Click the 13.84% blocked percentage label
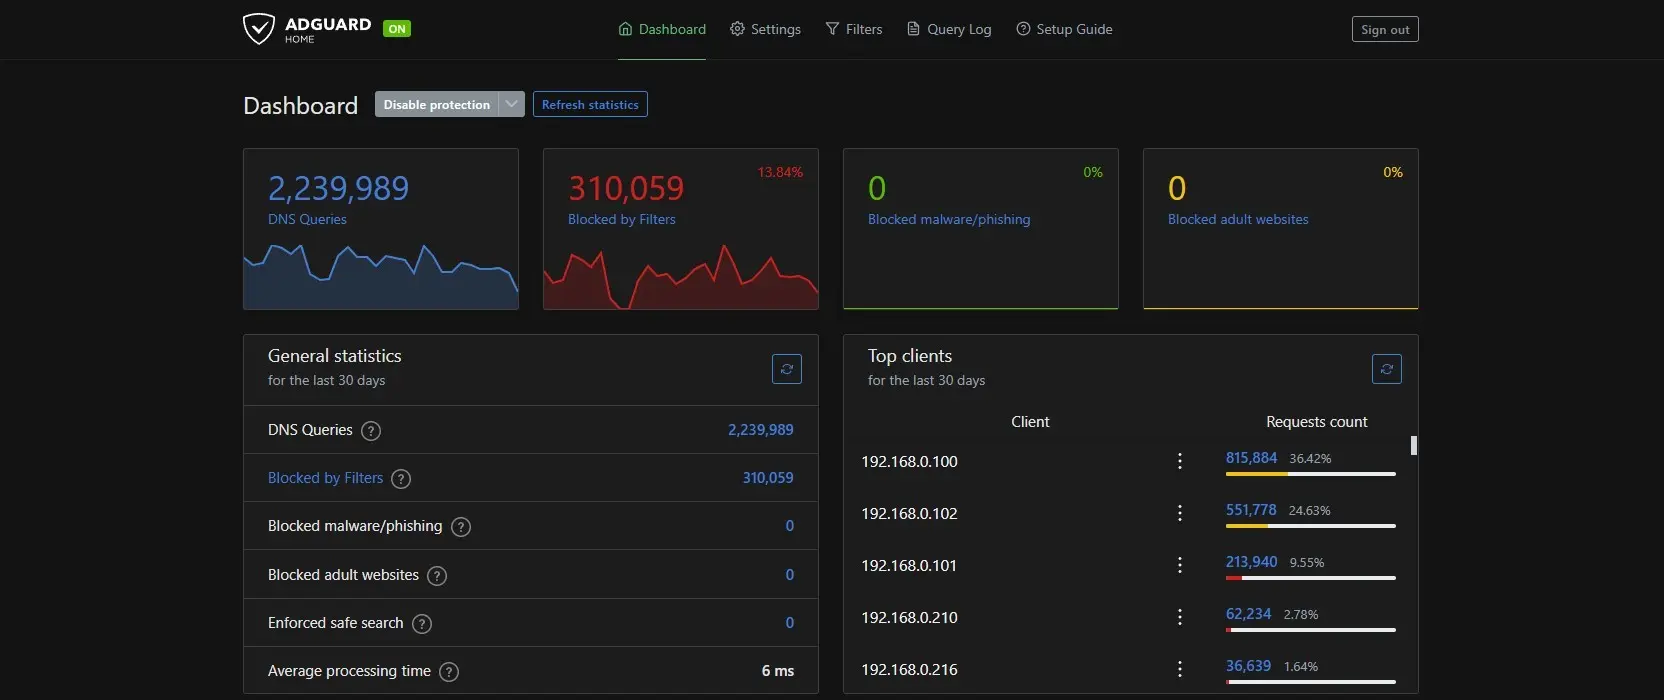The height and width of the screenshot is (700, 1664). 780,172
